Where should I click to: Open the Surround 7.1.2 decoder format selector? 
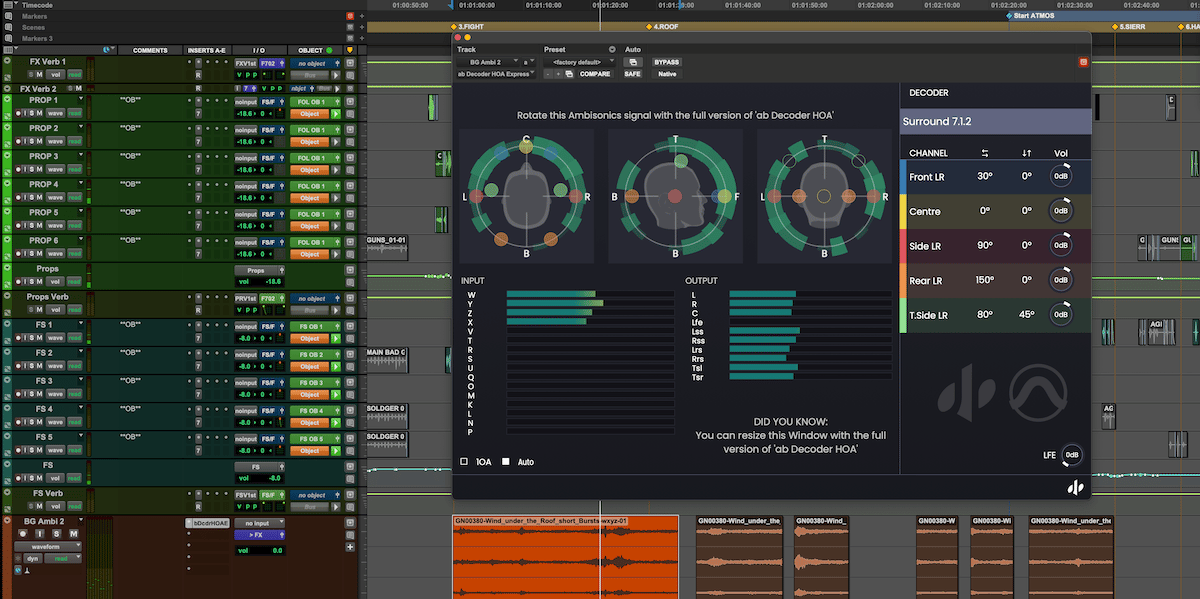(995, 122)
